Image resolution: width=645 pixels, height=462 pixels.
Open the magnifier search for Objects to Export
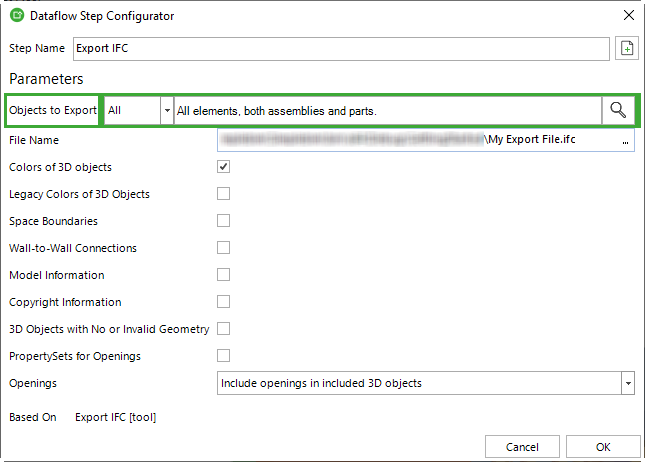[618, 110]
